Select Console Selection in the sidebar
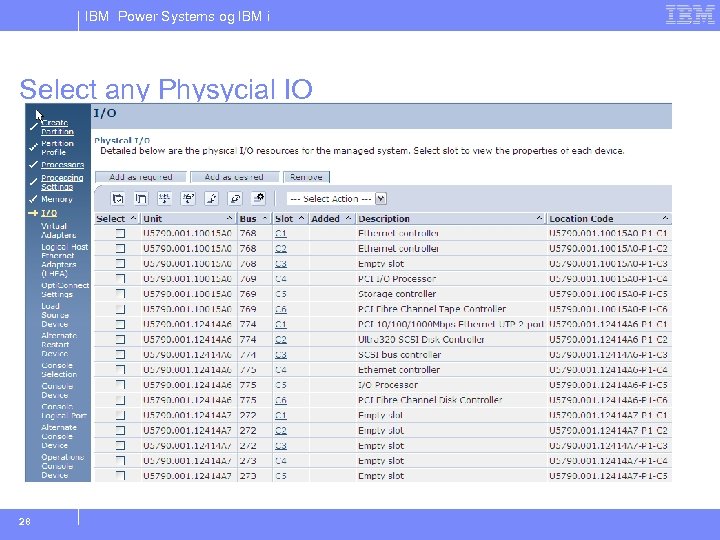720x540 pixels. pos(59,370)
